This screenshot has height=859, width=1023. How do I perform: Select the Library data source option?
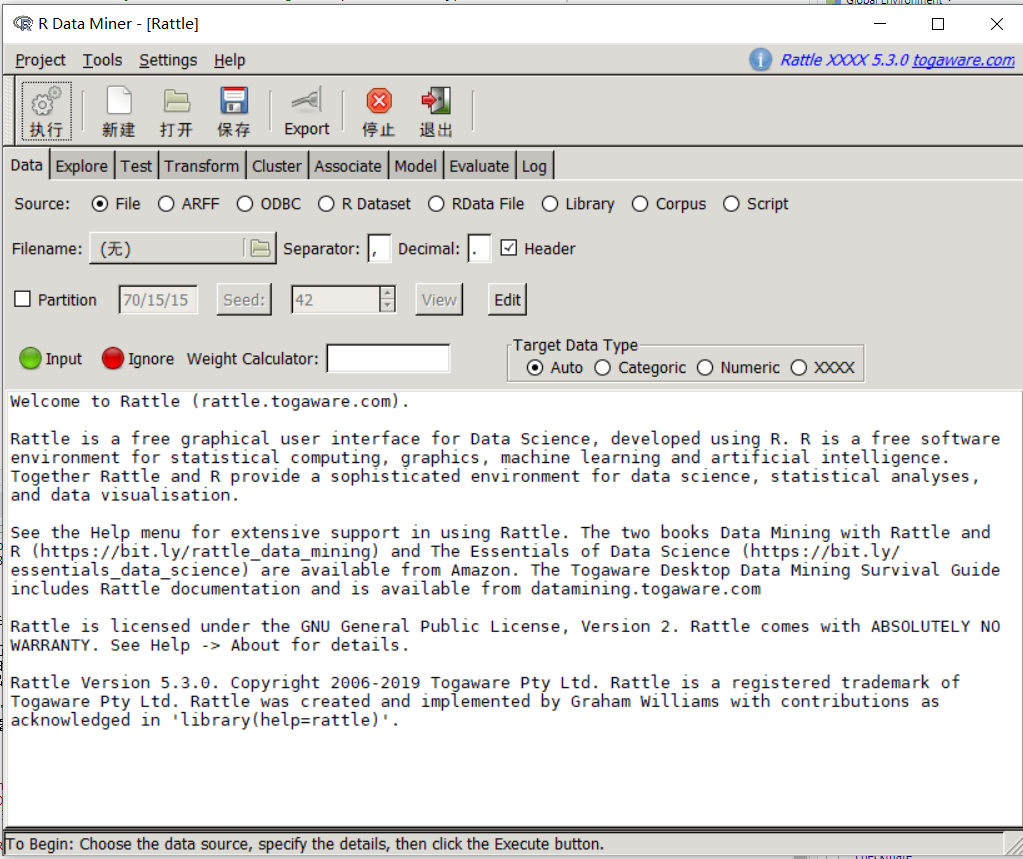click(x=551, y=203)
